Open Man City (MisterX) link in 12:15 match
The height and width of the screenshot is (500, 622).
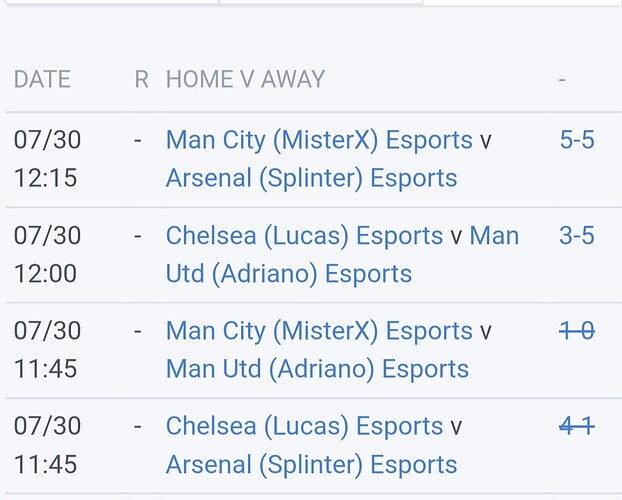318,140
